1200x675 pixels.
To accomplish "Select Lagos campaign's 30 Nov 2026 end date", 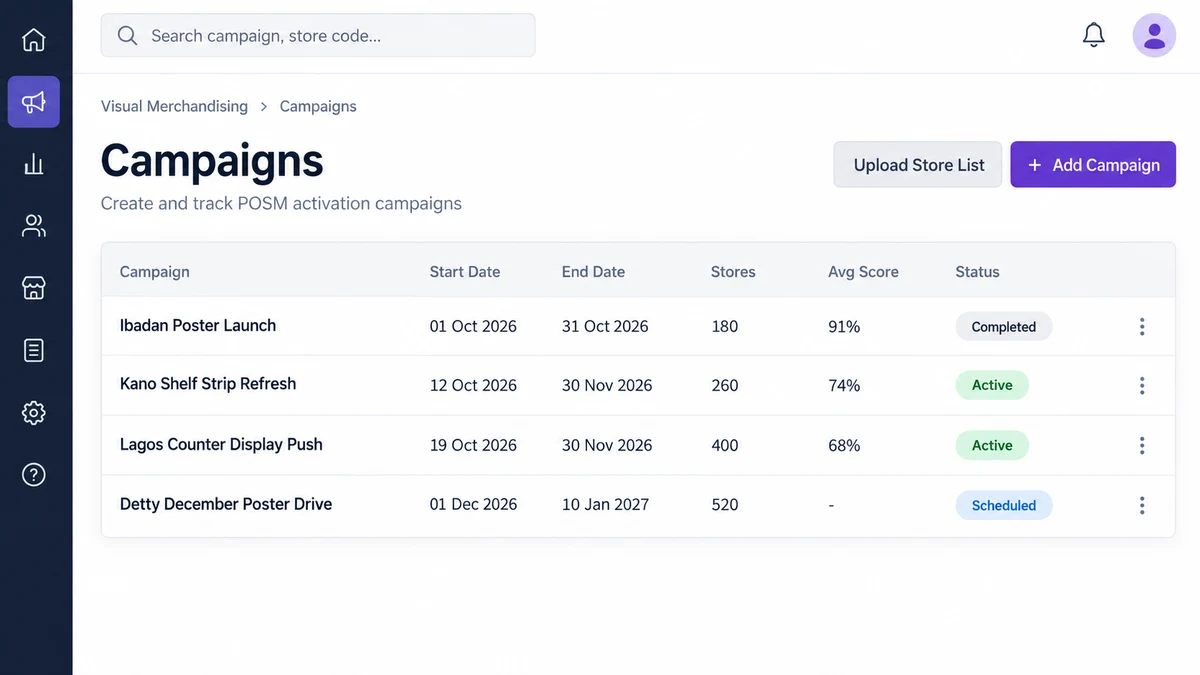I will [607, 445].
